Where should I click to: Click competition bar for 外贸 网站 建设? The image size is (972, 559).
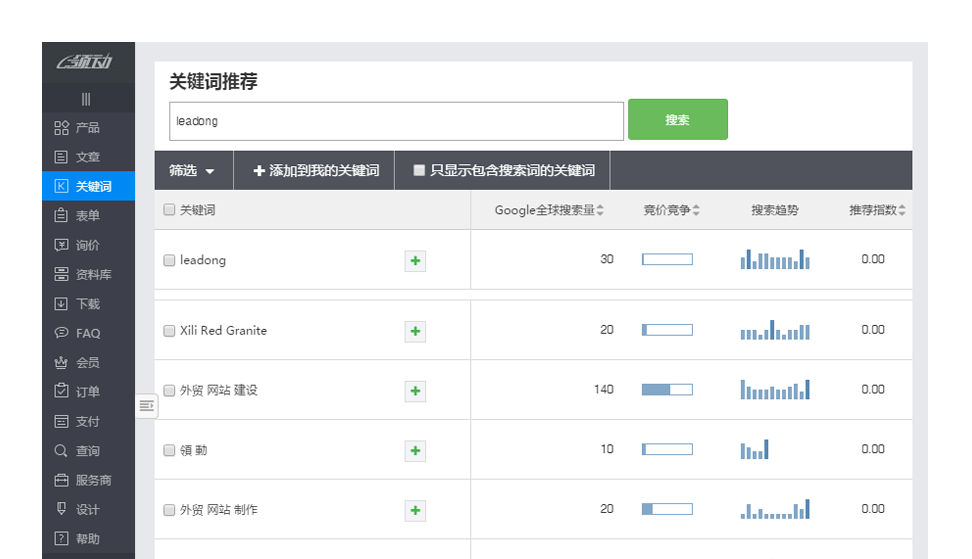(x=667, y=390)
